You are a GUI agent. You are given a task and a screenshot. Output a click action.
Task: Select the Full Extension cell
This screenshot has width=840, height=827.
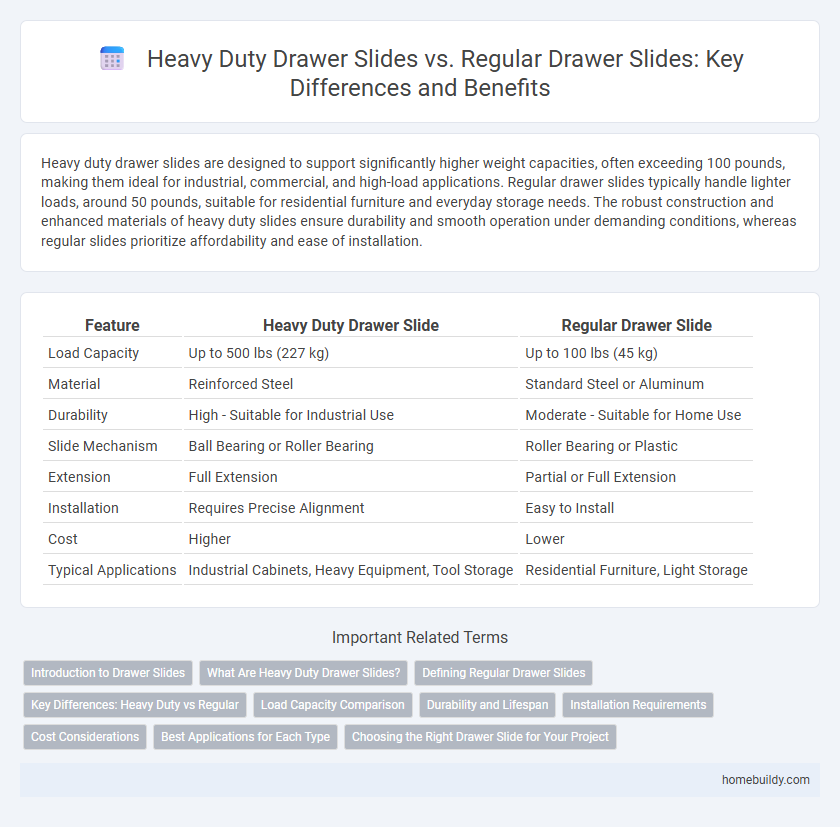[350, 477]
